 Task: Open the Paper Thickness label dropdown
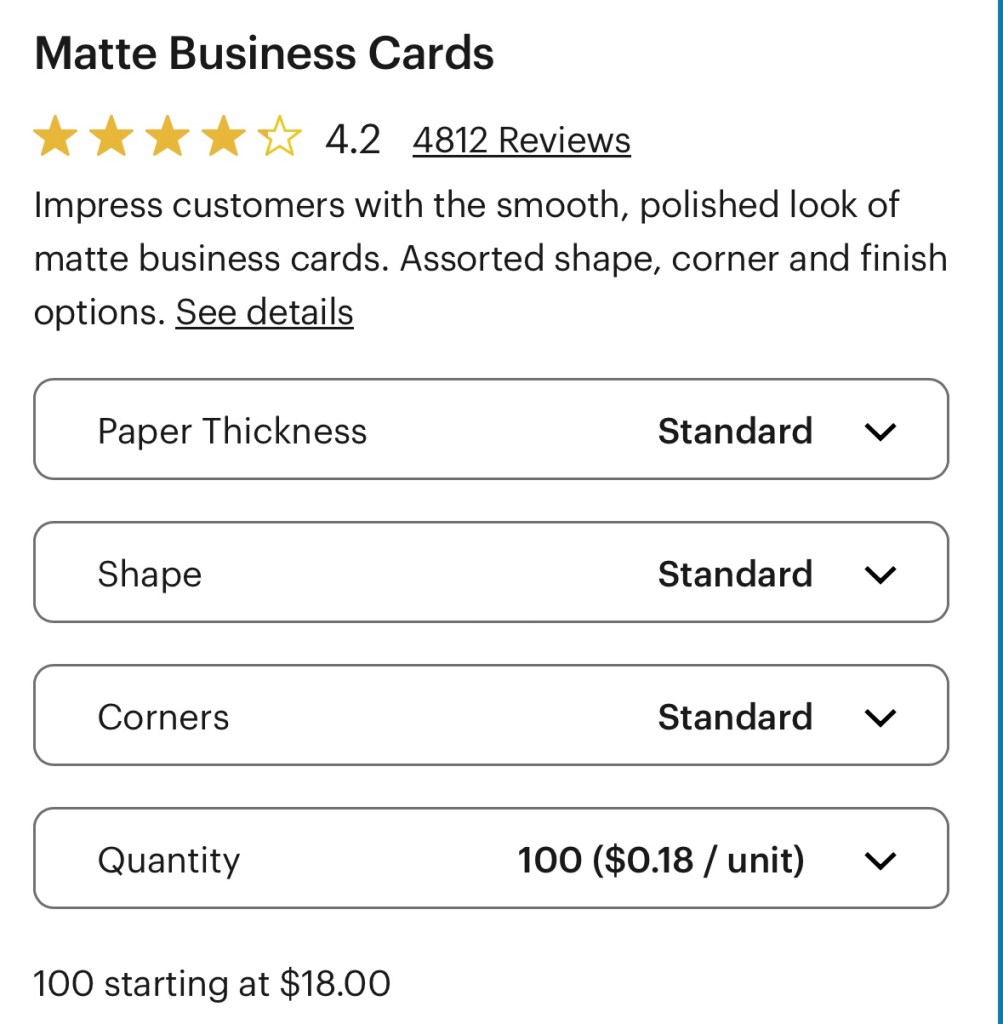coord(232,431)
